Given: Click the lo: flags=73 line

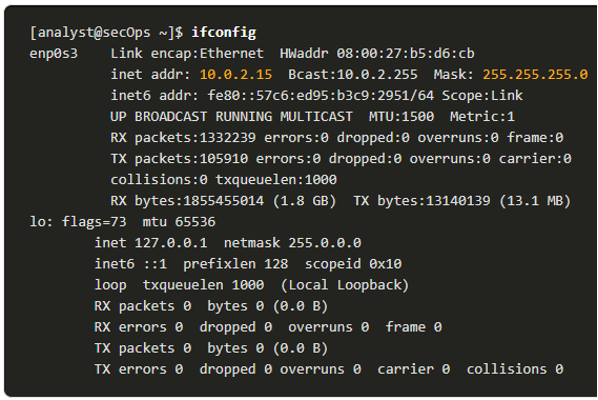Looking at the screenshot, I should pyautogui.click(x=122, y=222).
